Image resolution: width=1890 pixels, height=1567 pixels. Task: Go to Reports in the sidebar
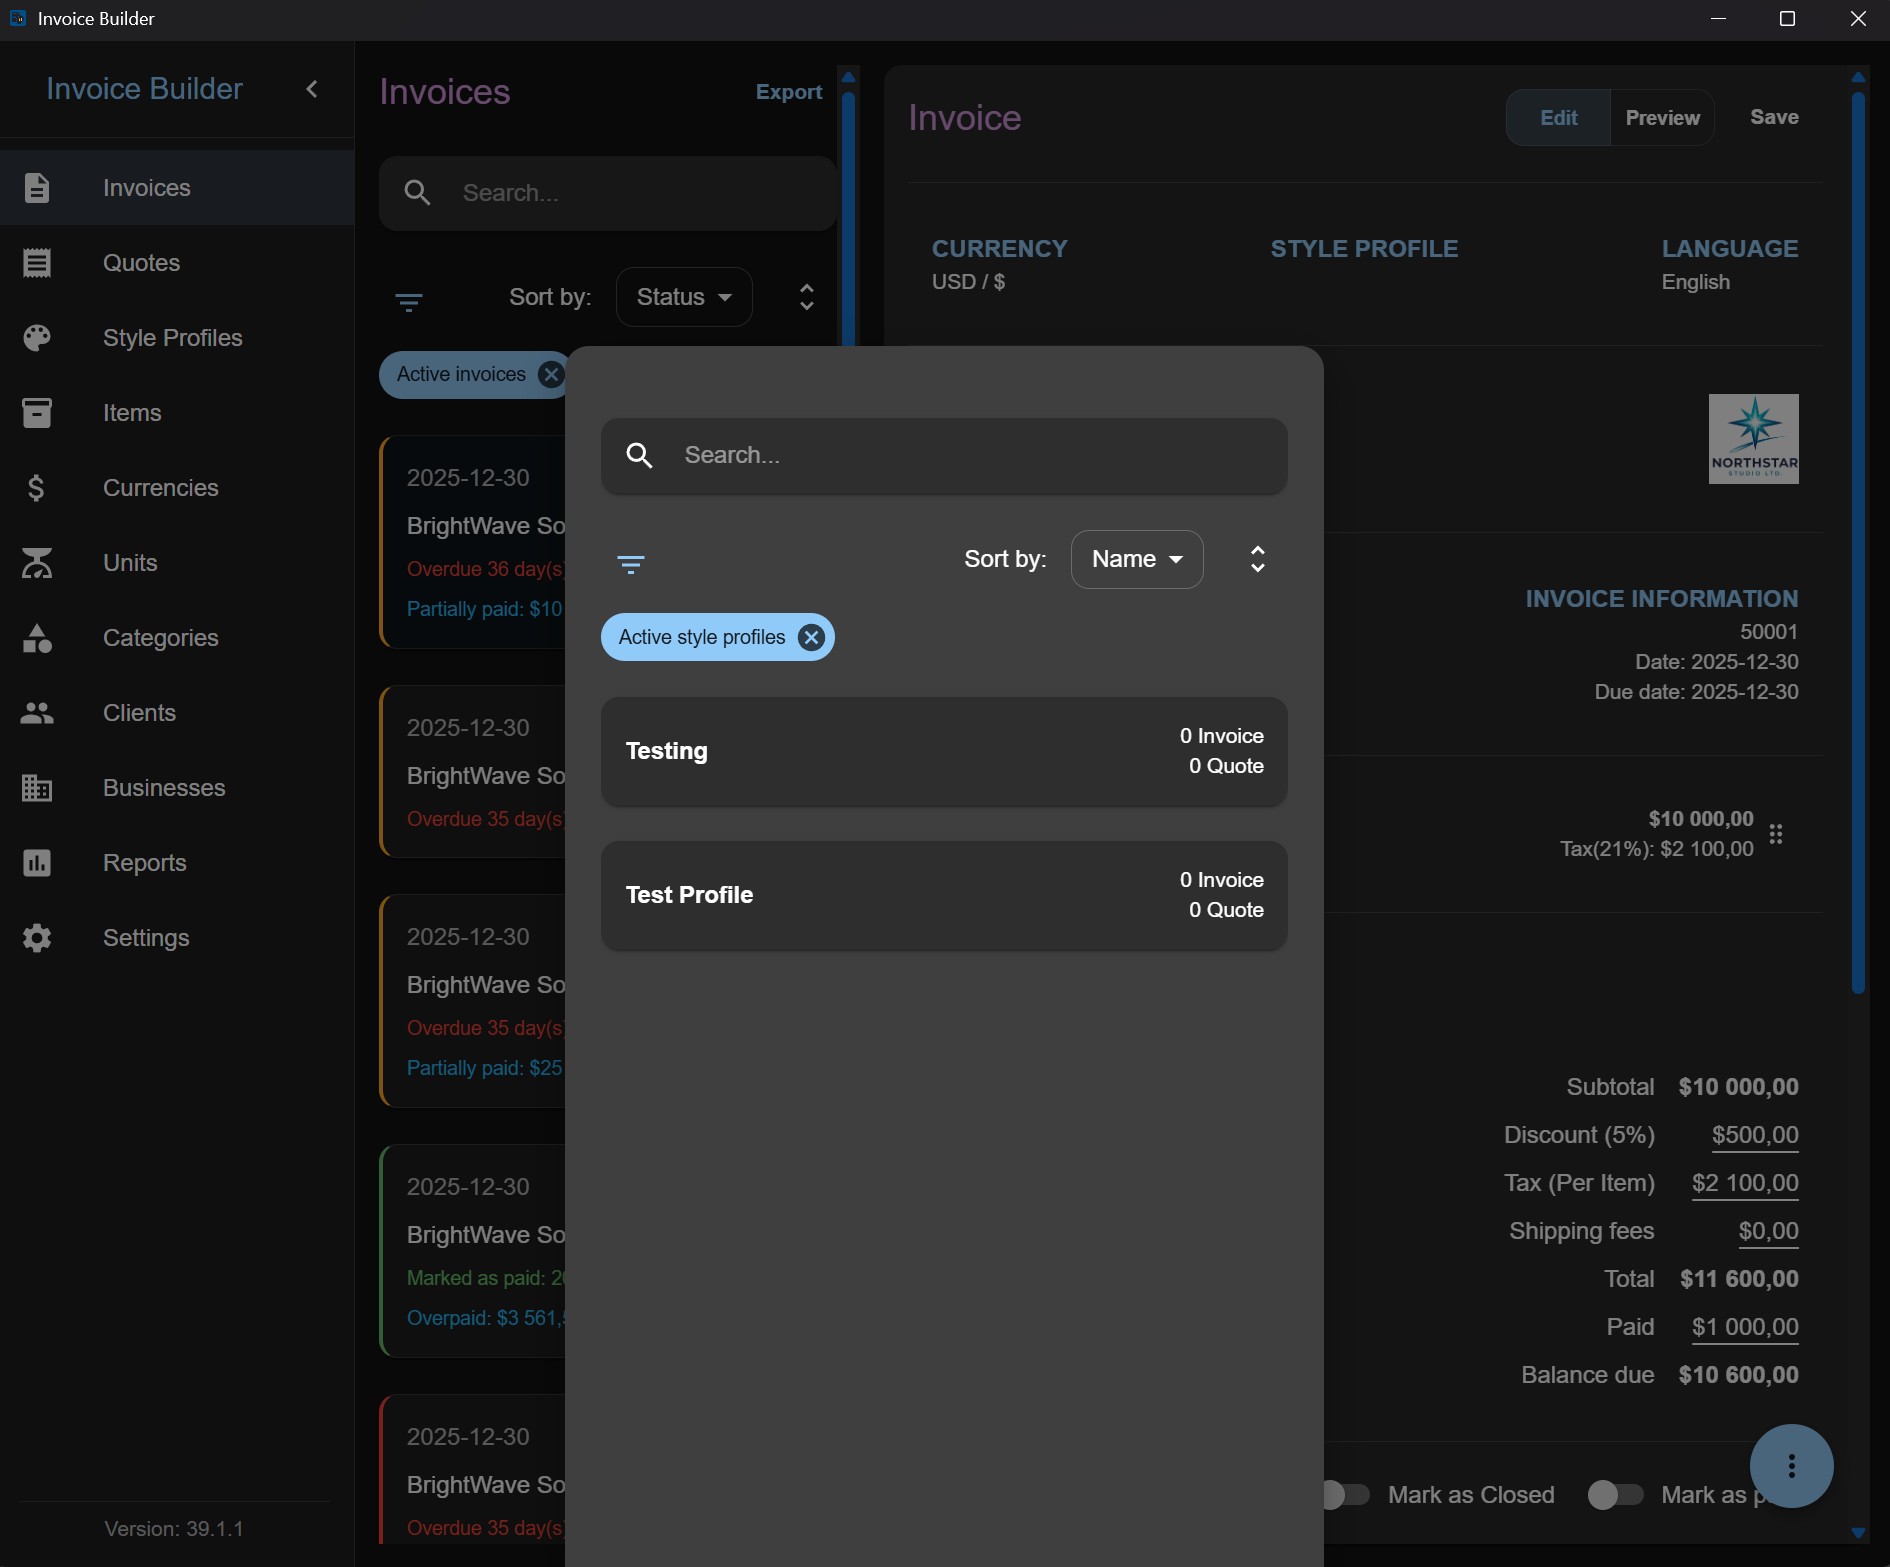(x=177, y=863)
